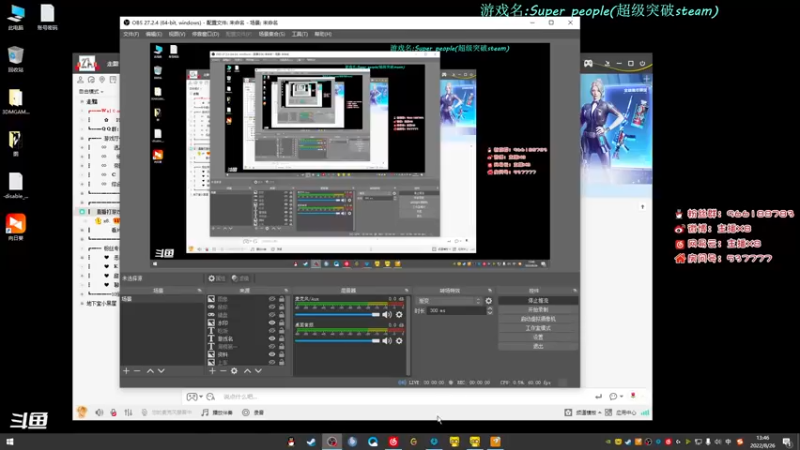This screenshot has height=450, width=800.
Task: Open the 工具(T) menu in OBS
Action: (299, 34)
